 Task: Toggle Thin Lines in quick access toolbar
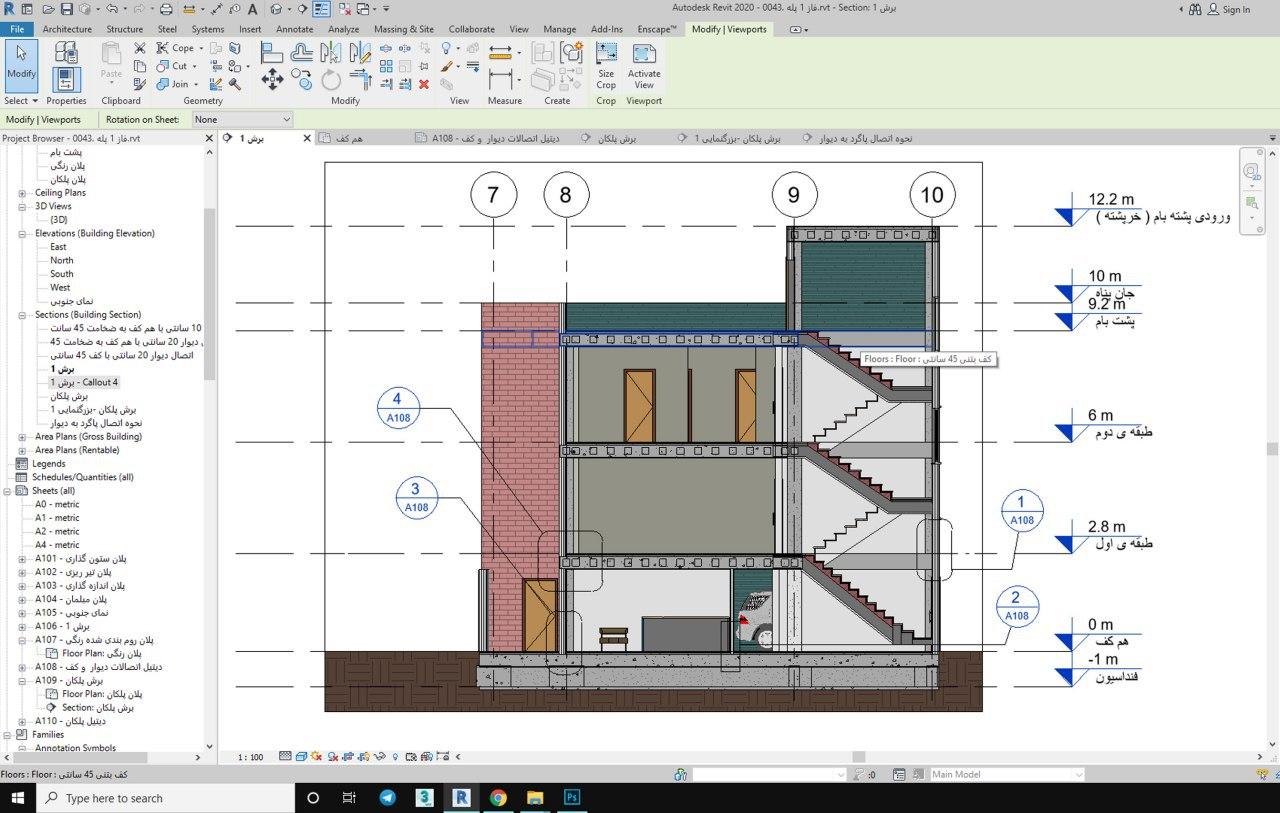coord(321,9)
